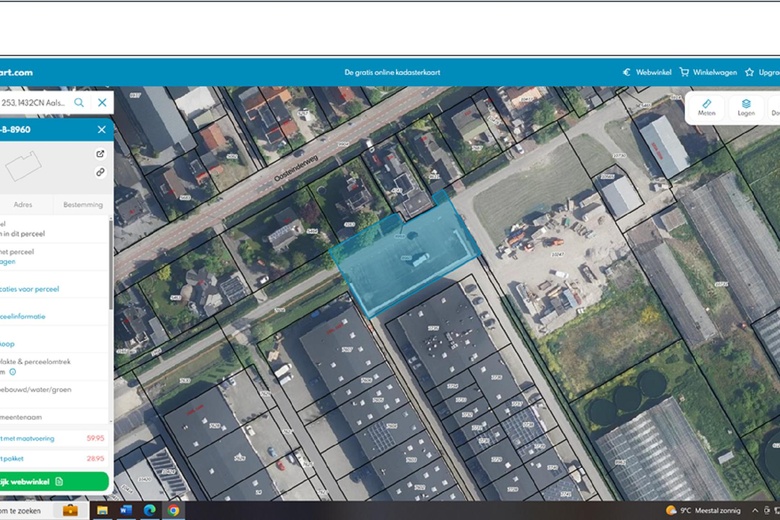
Task: Open the Winkelwagen shopping cart
Action: pyautogui.click(x=706, y=72)
